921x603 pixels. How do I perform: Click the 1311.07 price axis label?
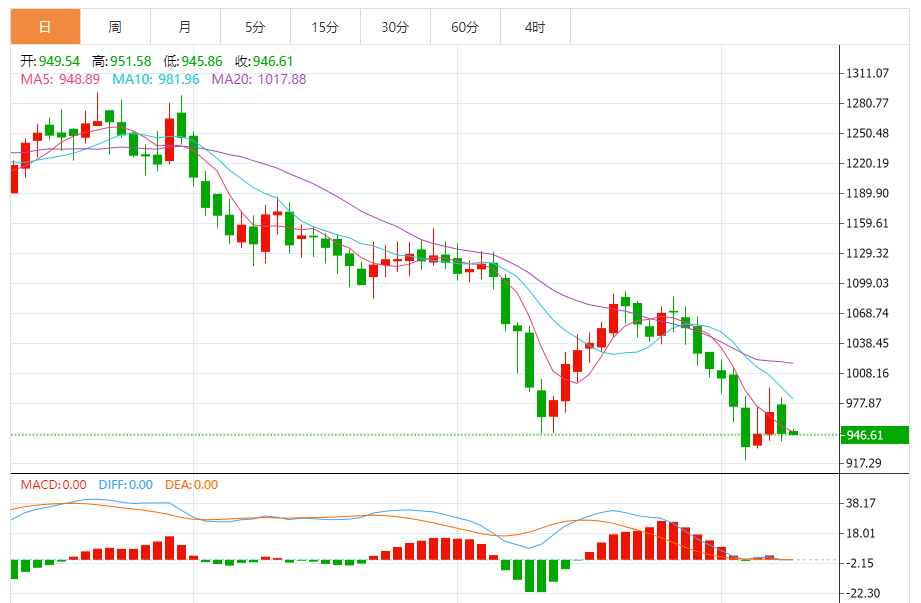867,73
